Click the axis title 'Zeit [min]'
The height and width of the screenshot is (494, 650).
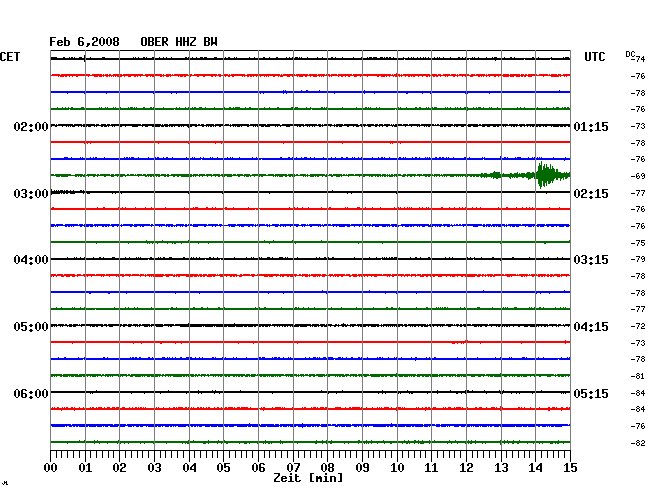(x=308, y=478)
